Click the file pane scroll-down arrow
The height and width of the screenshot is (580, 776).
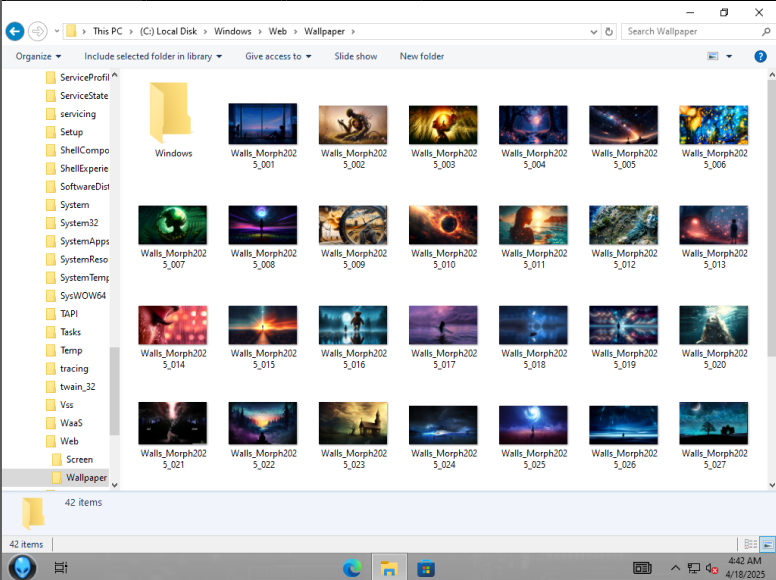tap(771, 485)
